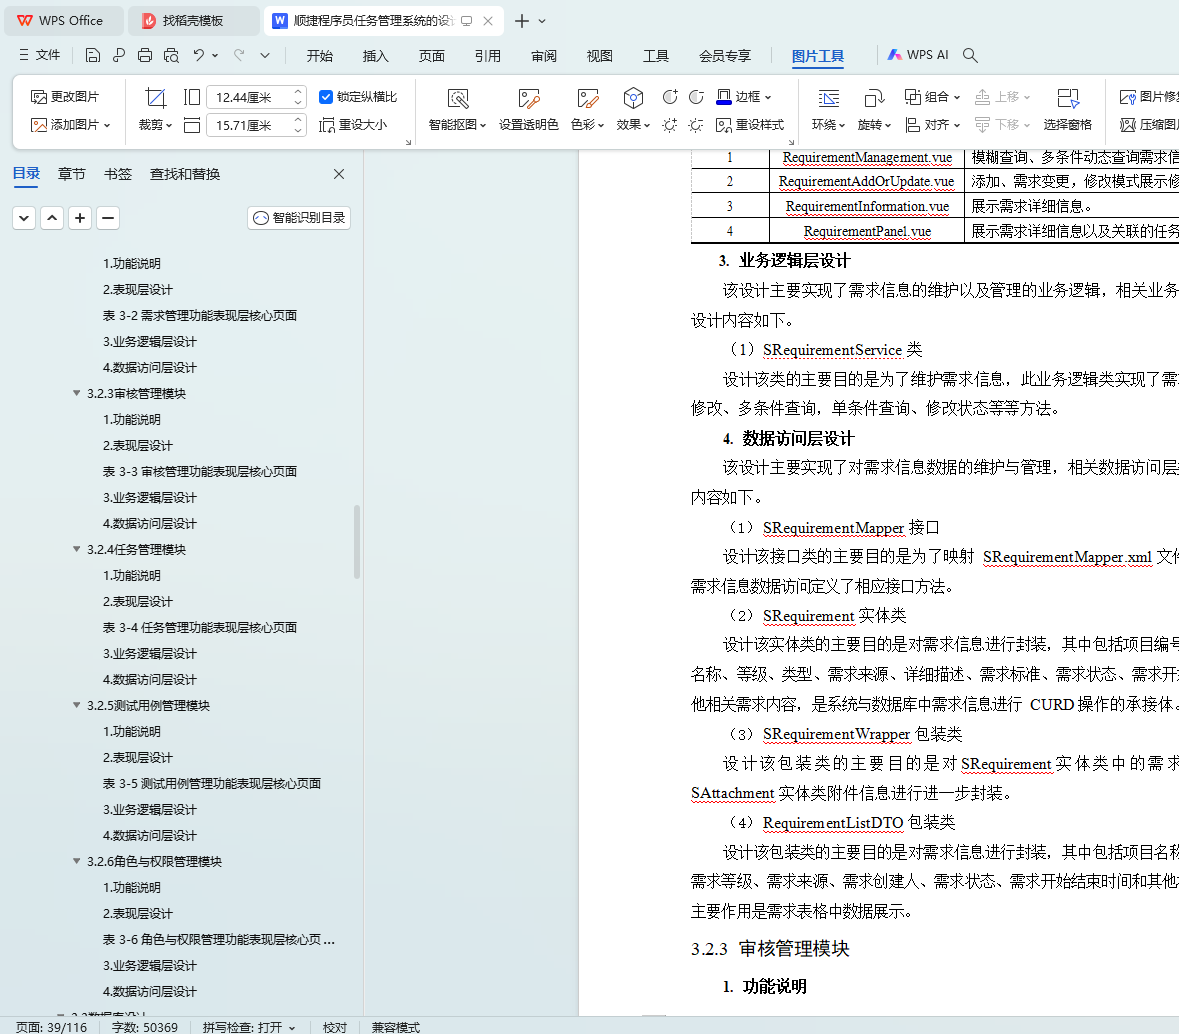This screenshot has height=1034, width=1179.
Task: Switch to the View (视图) ribbon tab
Action: point(599,56)
